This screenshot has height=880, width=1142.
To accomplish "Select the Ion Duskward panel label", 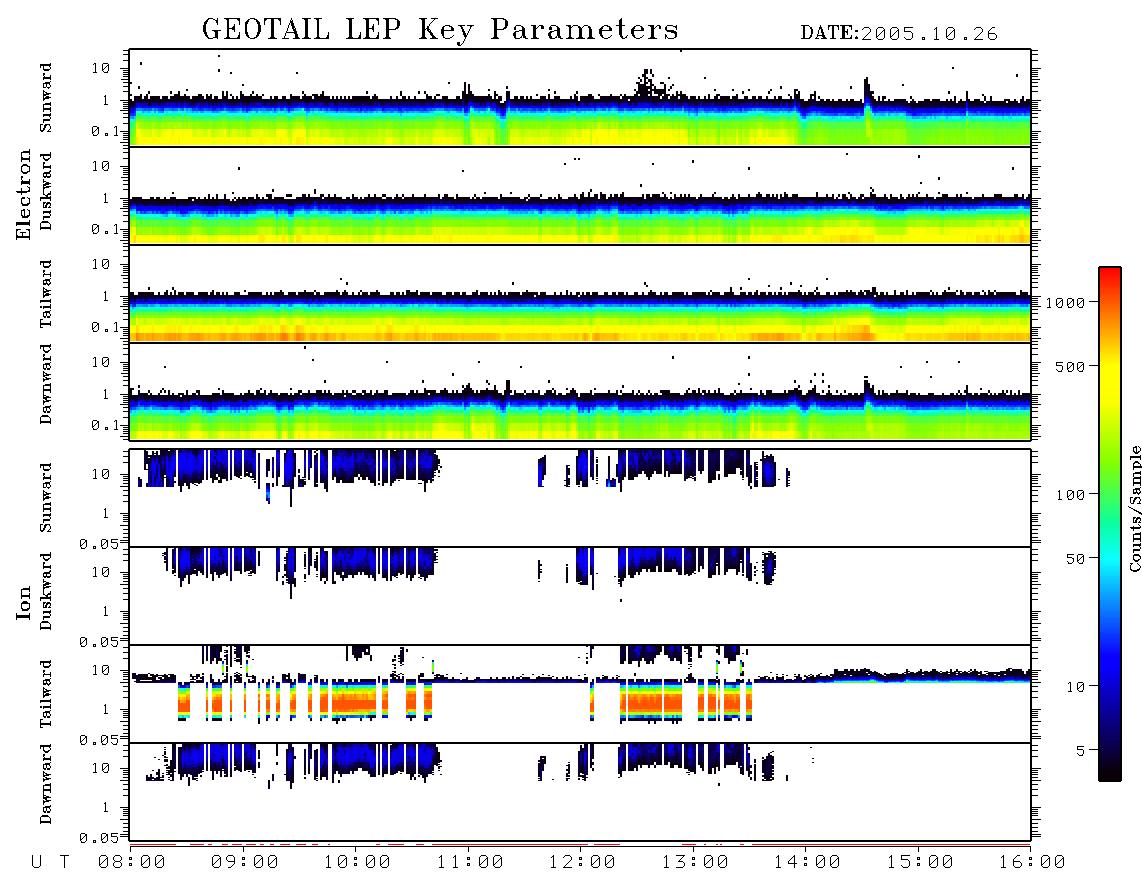I will click(x=46, y=591).
